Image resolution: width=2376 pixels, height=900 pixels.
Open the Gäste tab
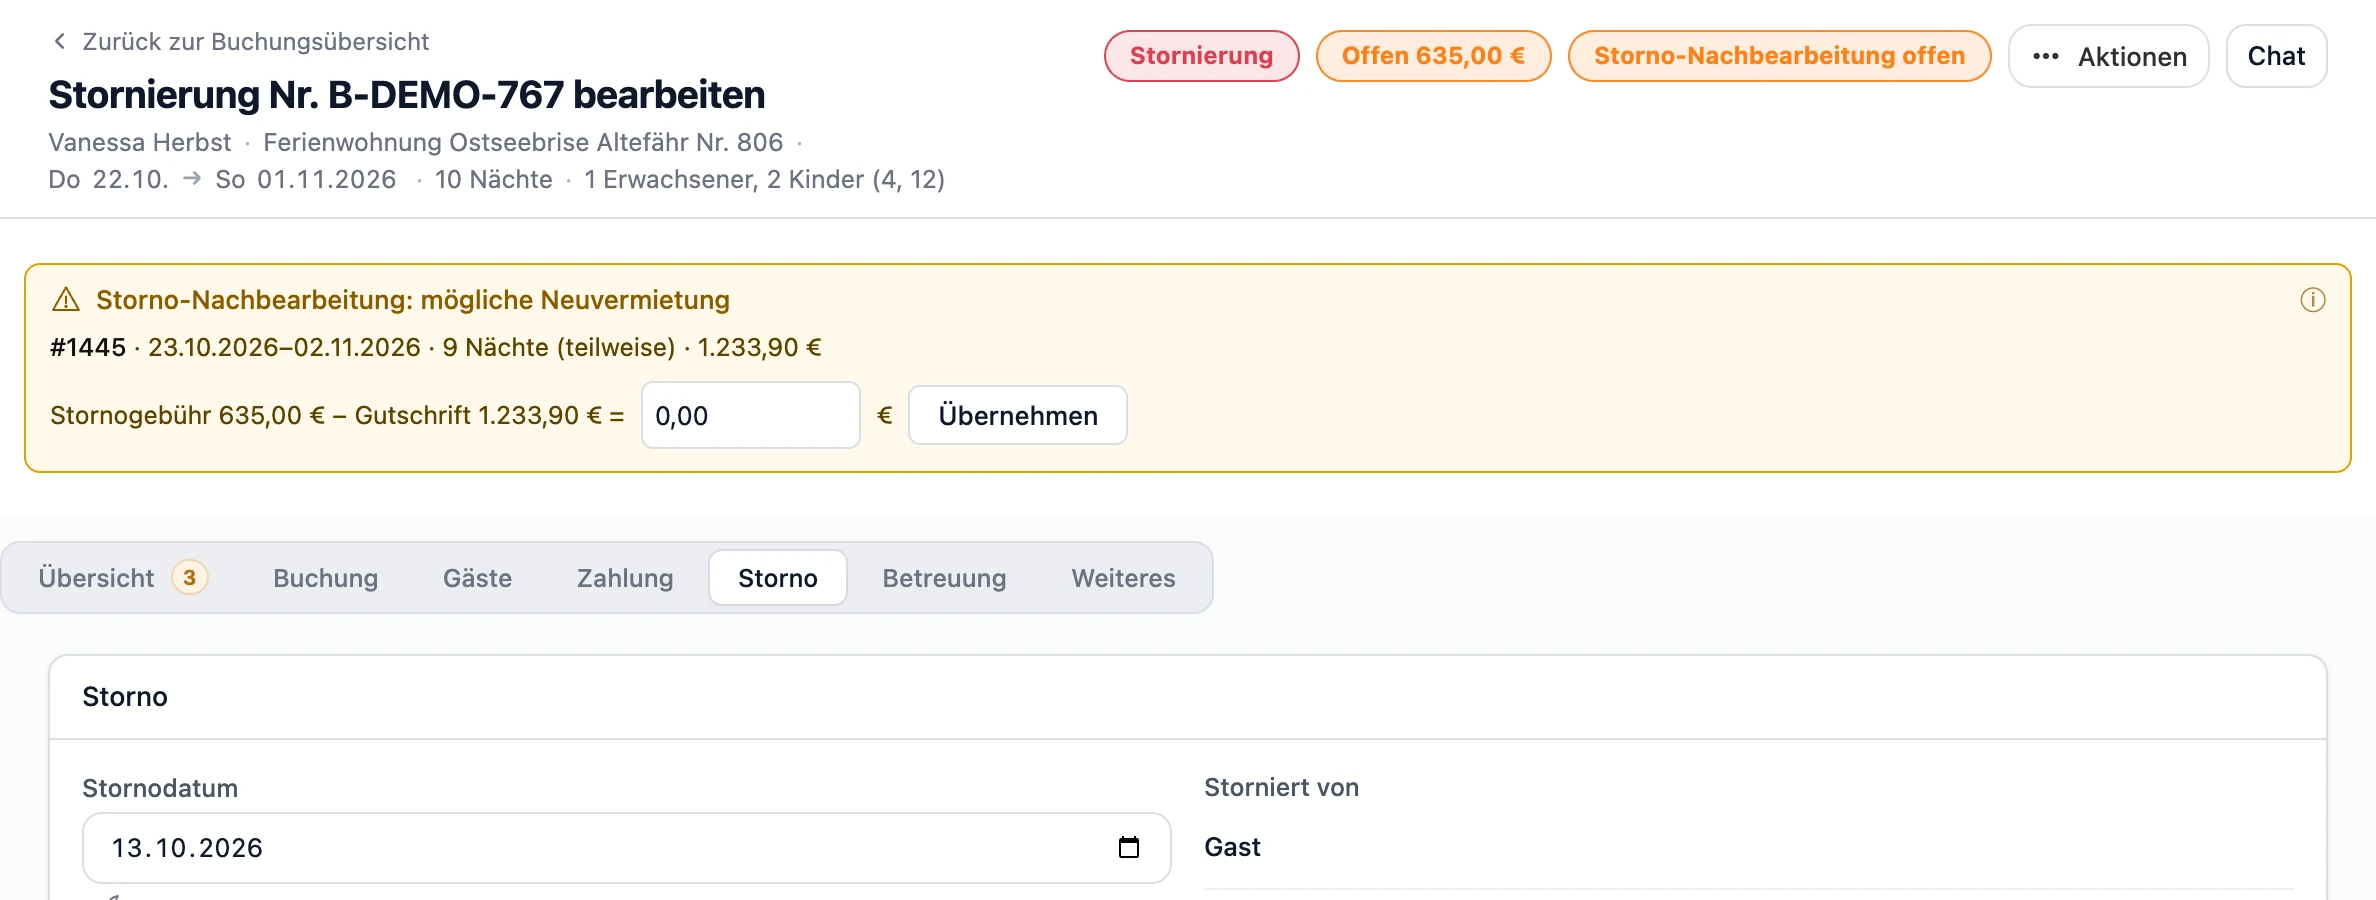[477, 578]
